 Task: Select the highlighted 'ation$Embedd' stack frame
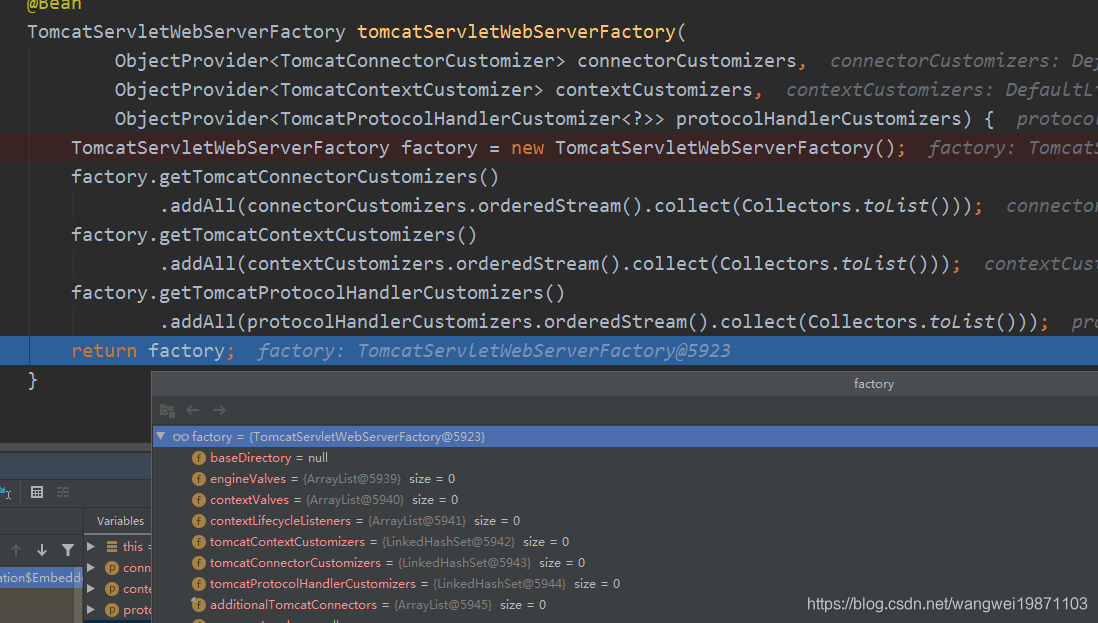pos(41,578)
